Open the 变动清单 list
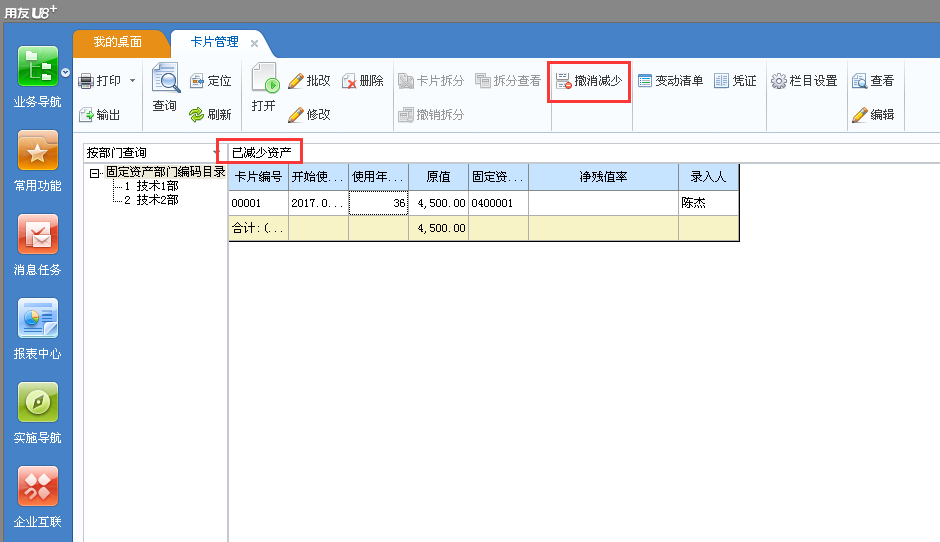The height and width of the screenshot is (542, 940). pos(670,80)
